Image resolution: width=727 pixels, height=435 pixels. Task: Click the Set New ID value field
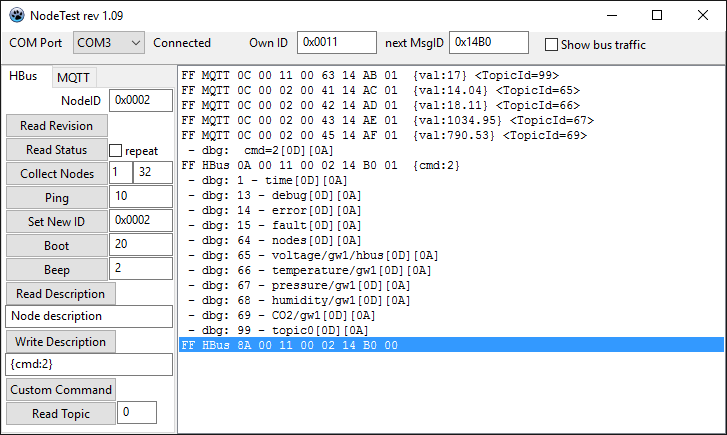pos(141,220)
